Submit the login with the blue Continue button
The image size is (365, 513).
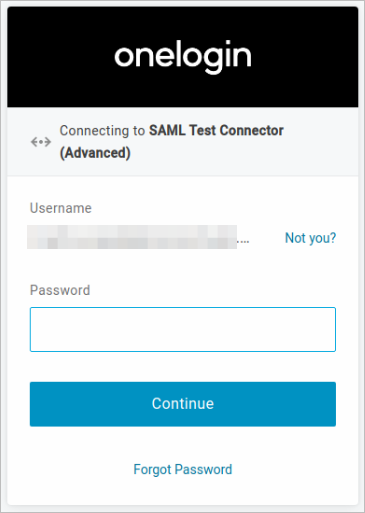(183, 404)
